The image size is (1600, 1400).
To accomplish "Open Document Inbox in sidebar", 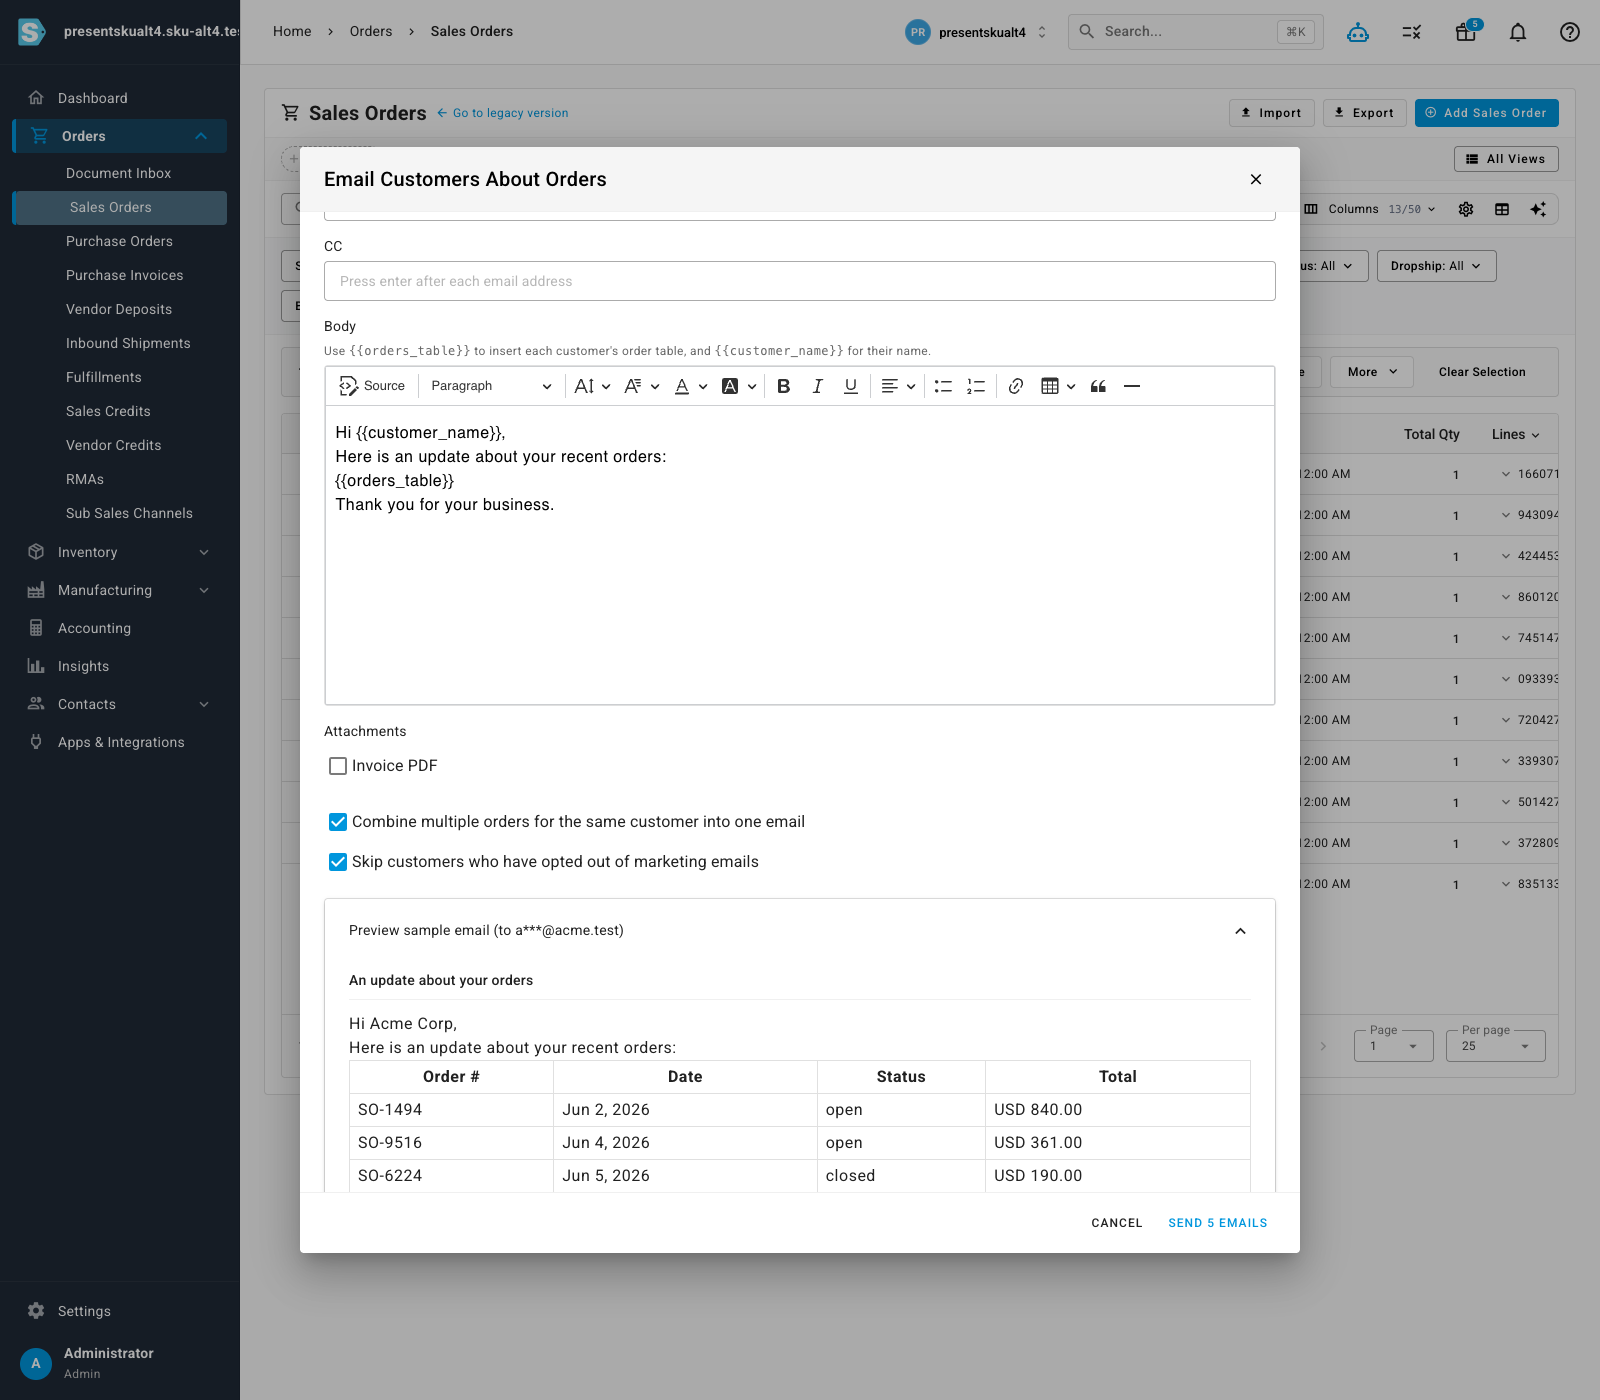I will (119, 173).
